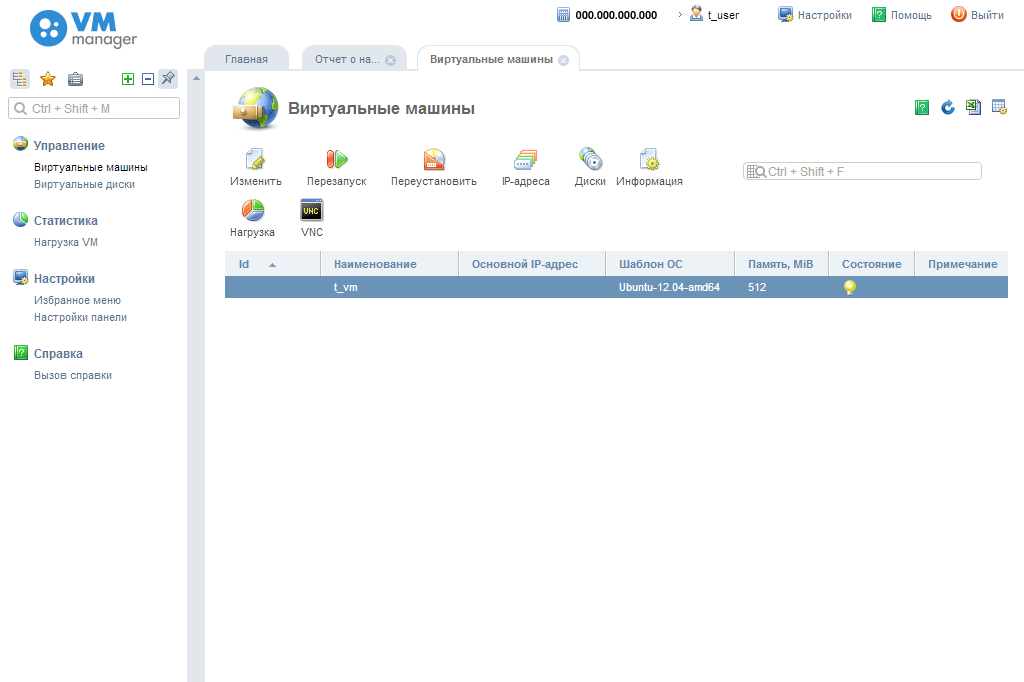Screen dimensions: 1024x682
Task: Open Помощь in the top bar
Action: coord(901,14)
